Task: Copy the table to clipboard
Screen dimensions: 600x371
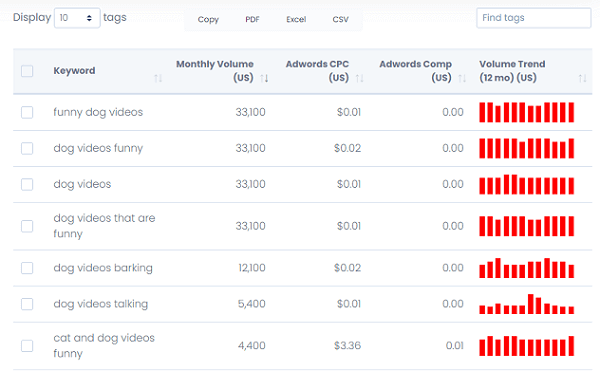Action: [x=208, y=20]
